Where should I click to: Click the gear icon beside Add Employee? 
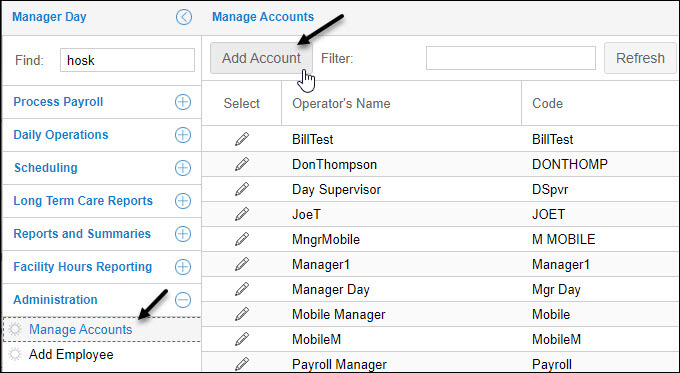tap(15, 354)
